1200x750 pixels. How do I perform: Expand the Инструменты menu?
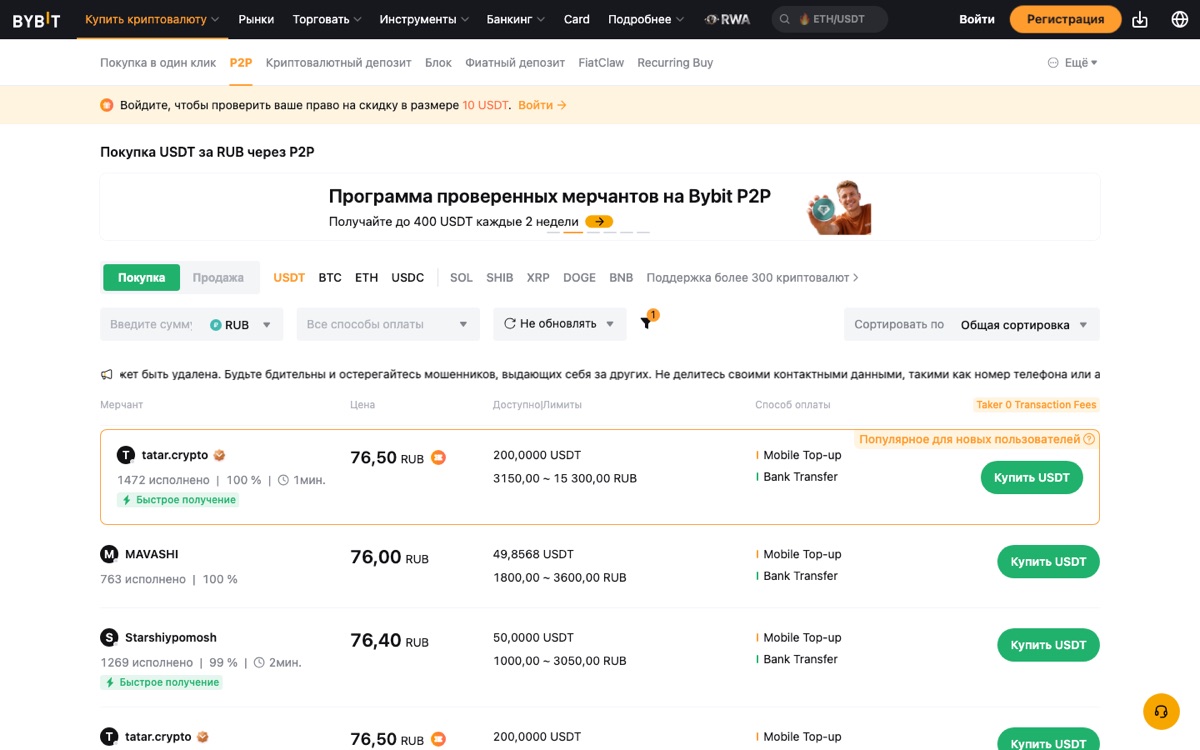tap(424, 19)
